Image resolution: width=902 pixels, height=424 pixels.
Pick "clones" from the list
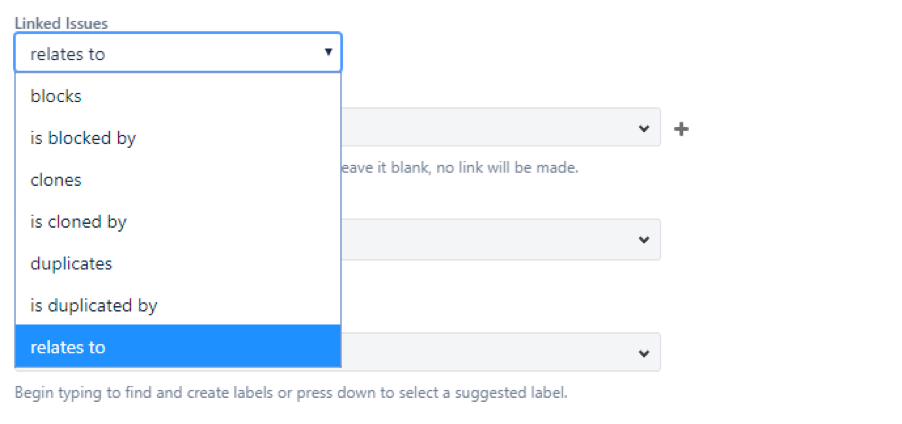[x=178, y=180]
